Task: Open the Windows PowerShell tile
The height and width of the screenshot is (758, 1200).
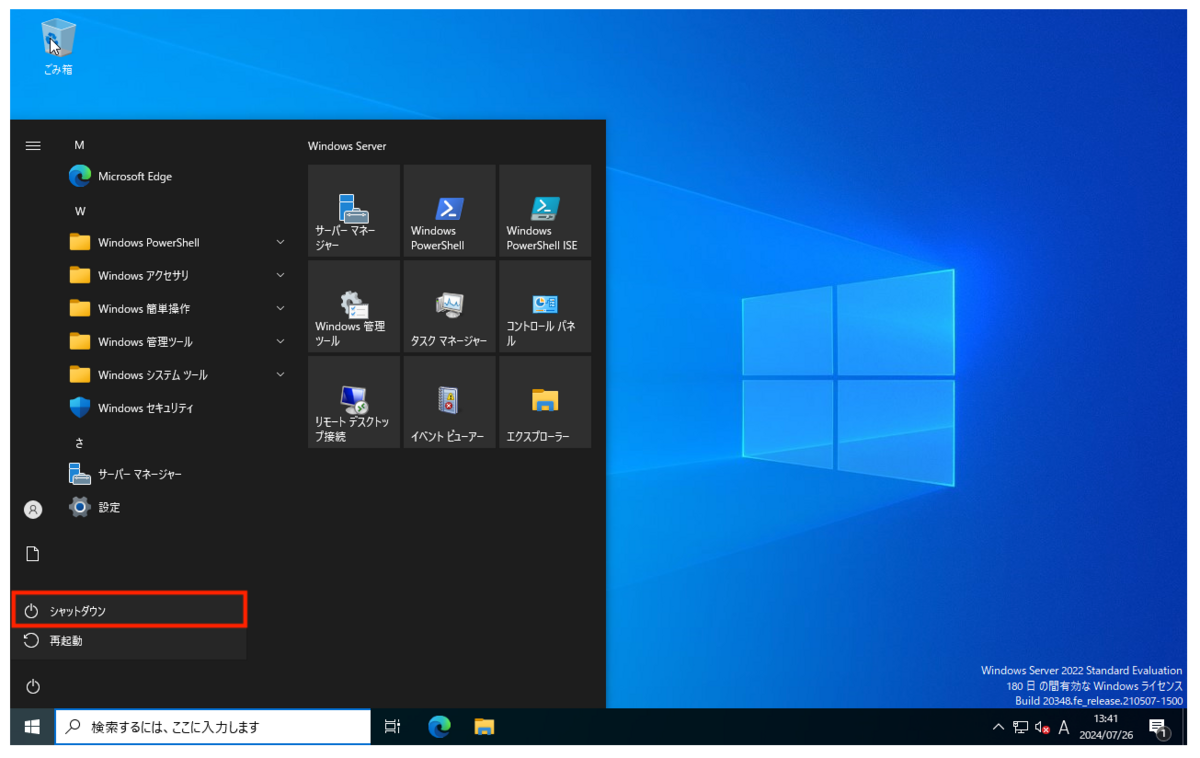Action: coord(449,210)
